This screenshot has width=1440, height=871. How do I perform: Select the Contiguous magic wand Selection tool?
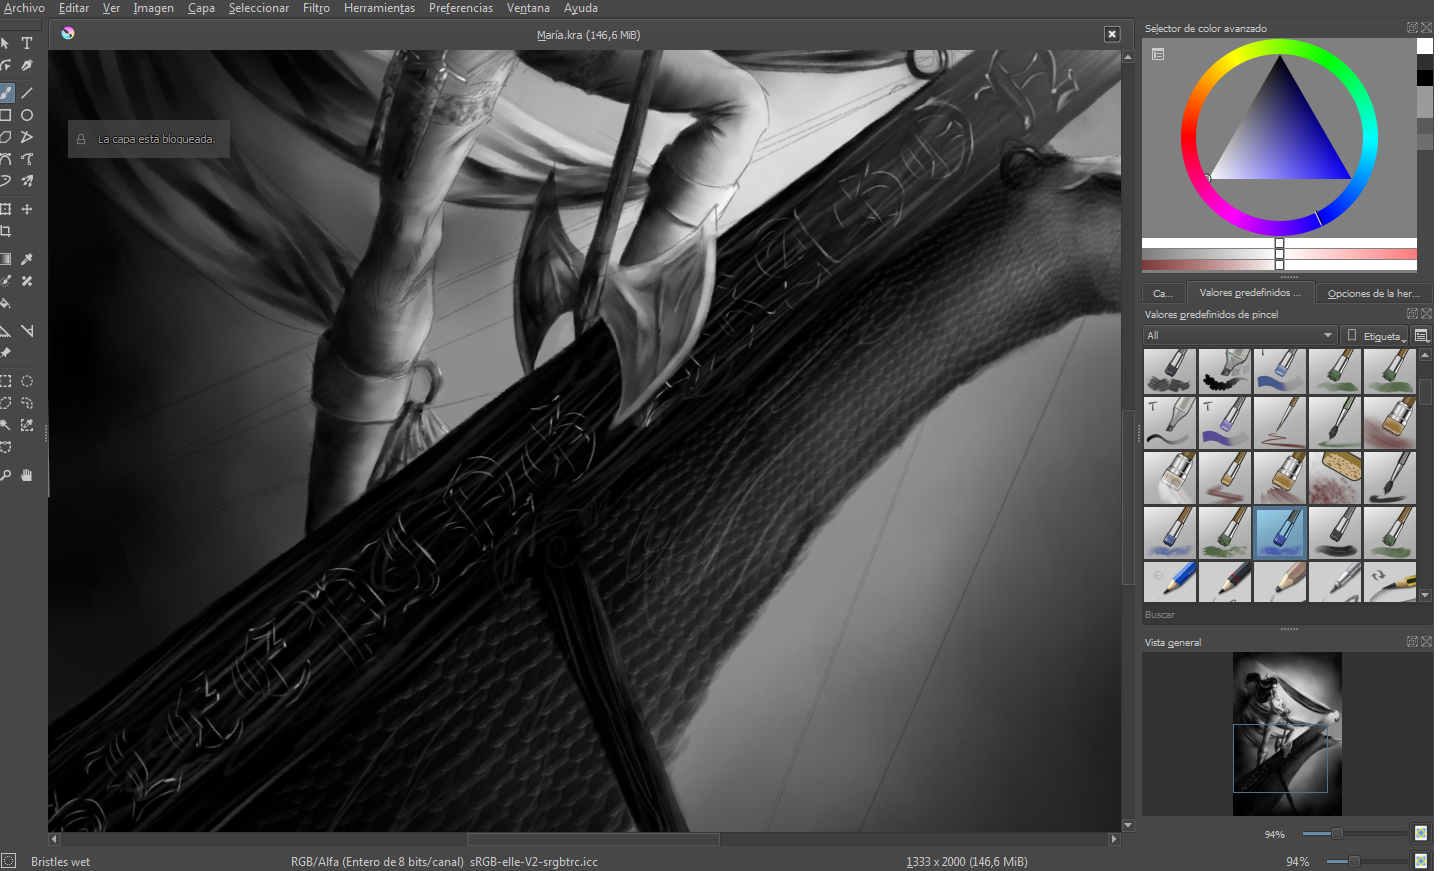[5, 425]
